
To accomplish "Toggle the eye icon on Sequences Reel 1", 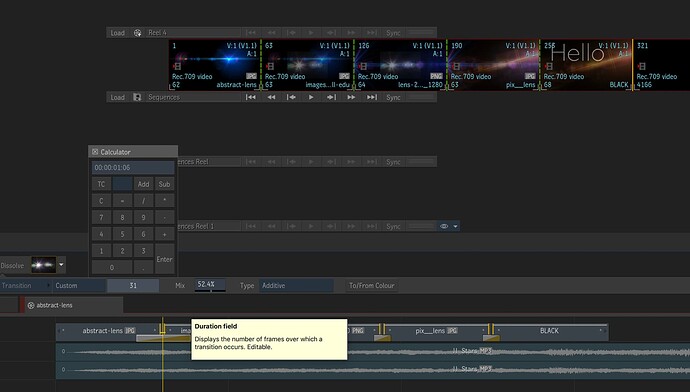I will coord(444,226).
